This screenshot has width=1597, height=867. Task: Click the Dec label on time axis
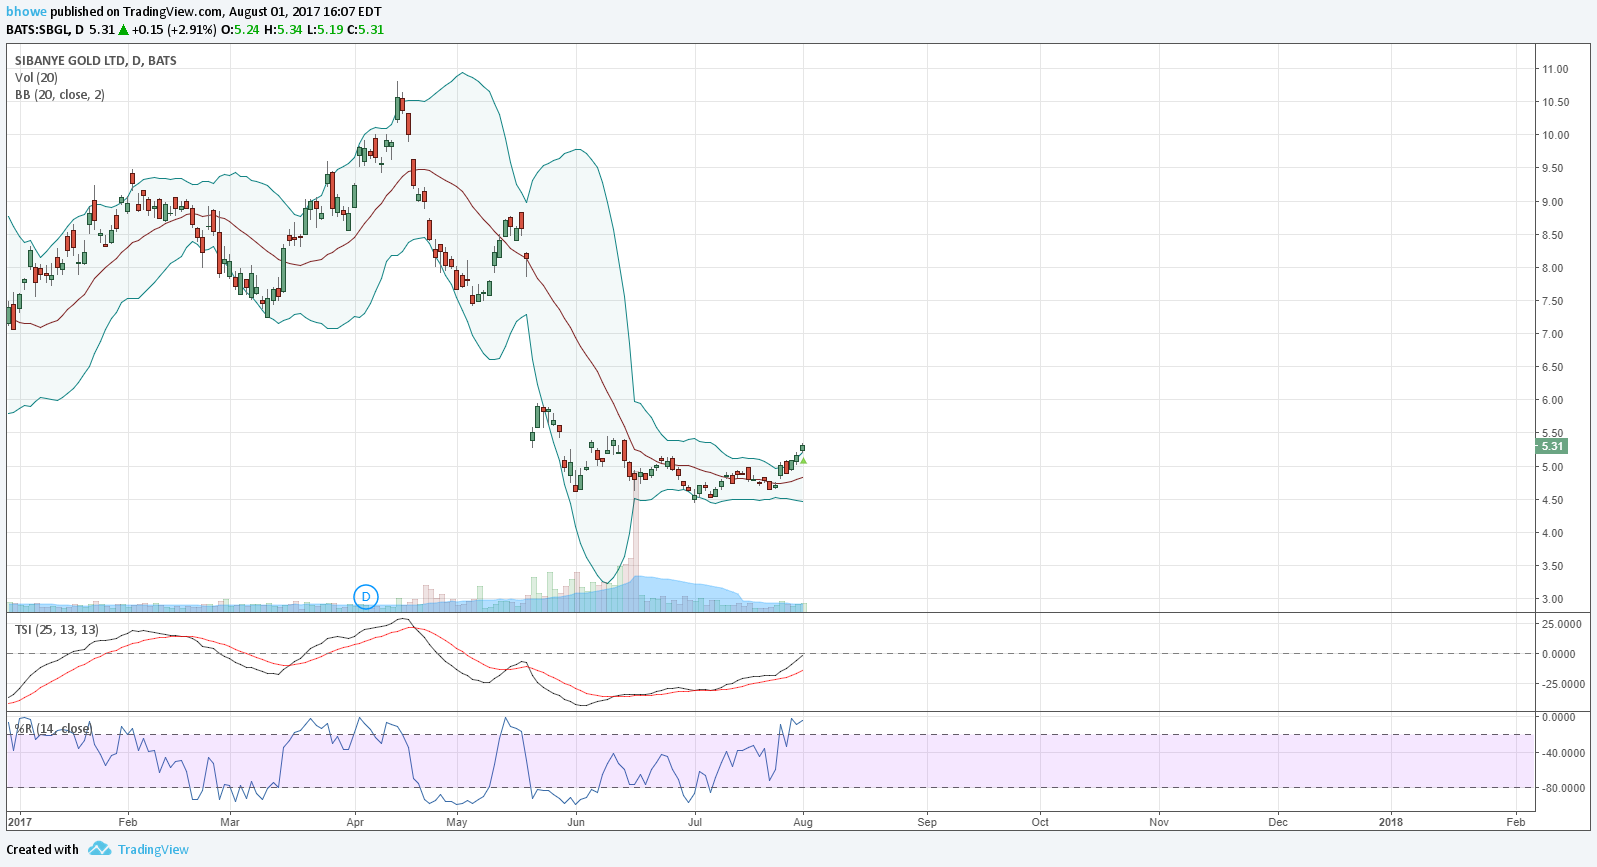[x=1278, y=822]
